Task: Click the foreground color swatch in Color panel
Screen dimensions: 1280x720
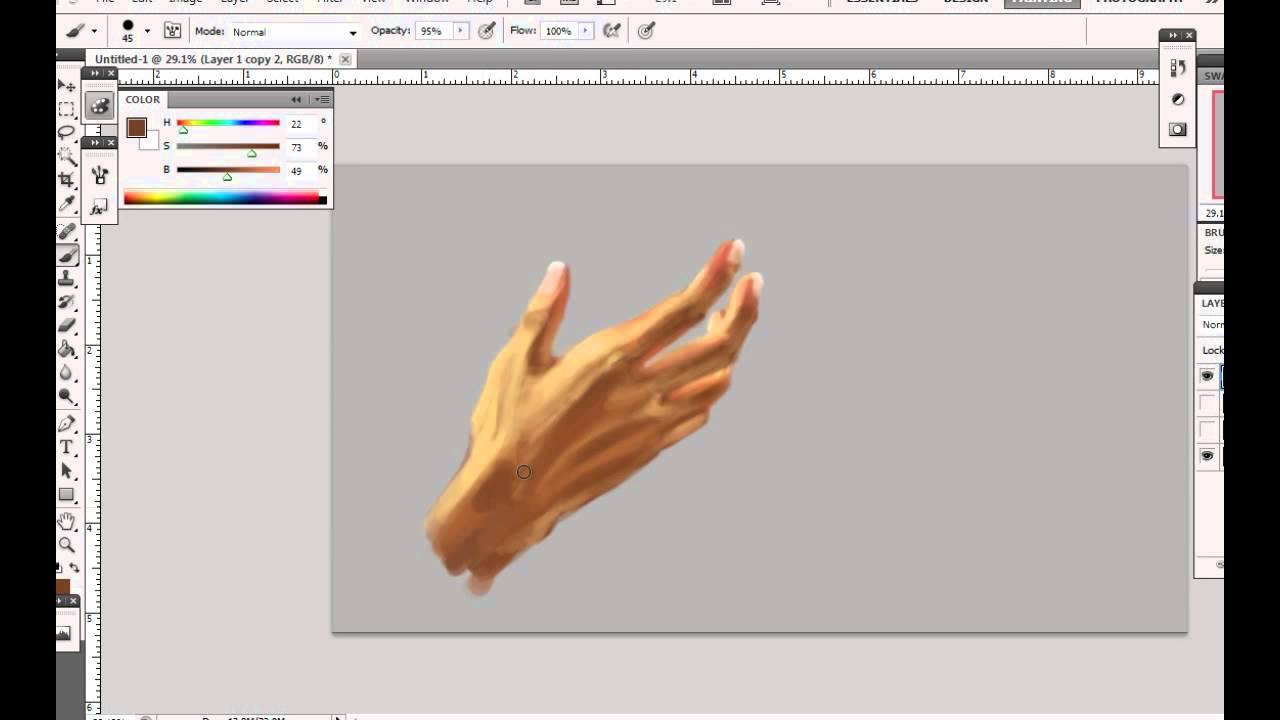Action: 136,127
